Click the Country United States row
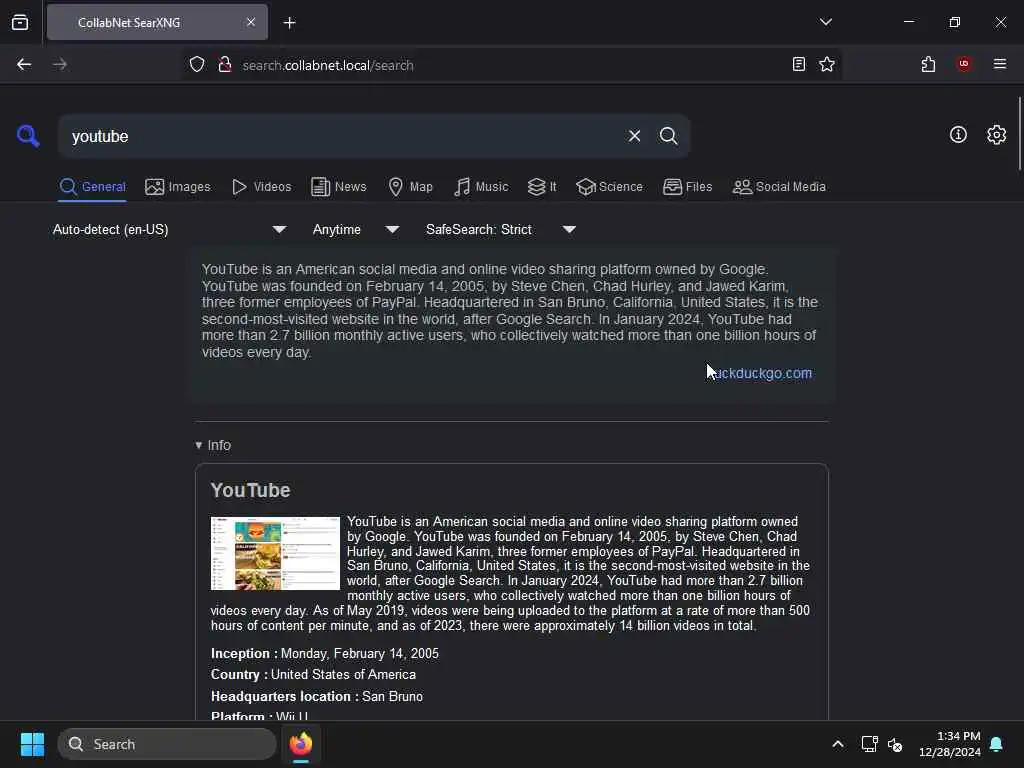This screenshot has height=768, width=1024. point(313,675)
